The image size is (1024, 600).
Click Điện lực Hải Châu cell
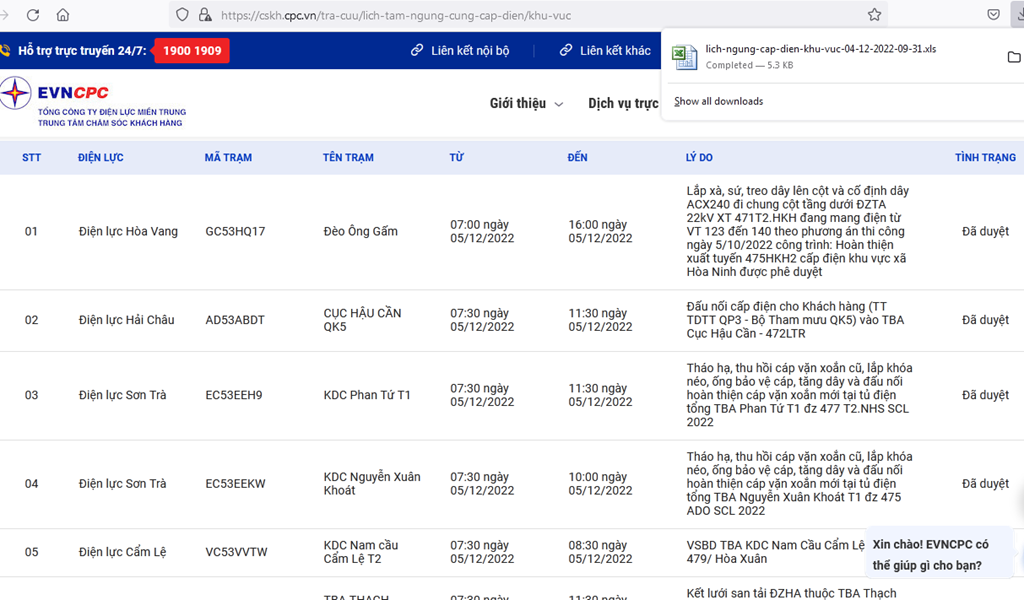pyautogui.click(x=127, y=320)
